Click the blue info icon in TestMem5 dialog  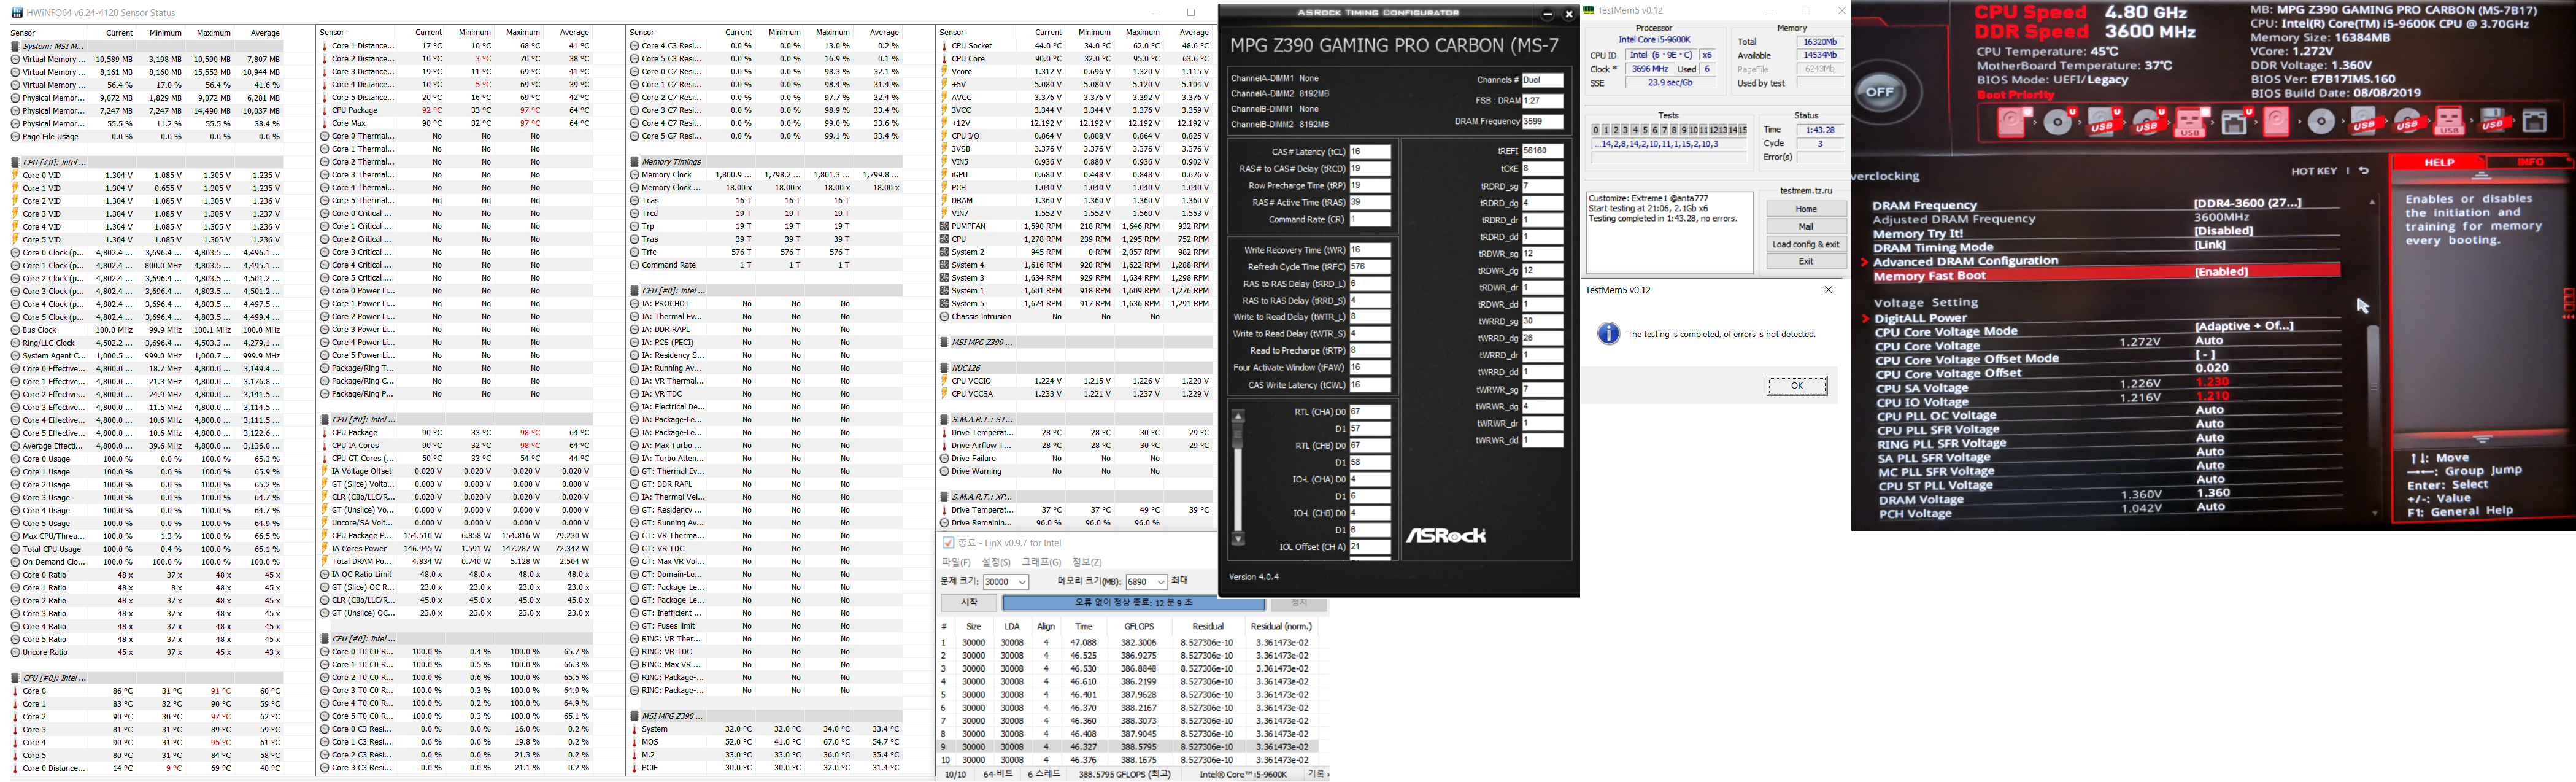coord(1608,334)
